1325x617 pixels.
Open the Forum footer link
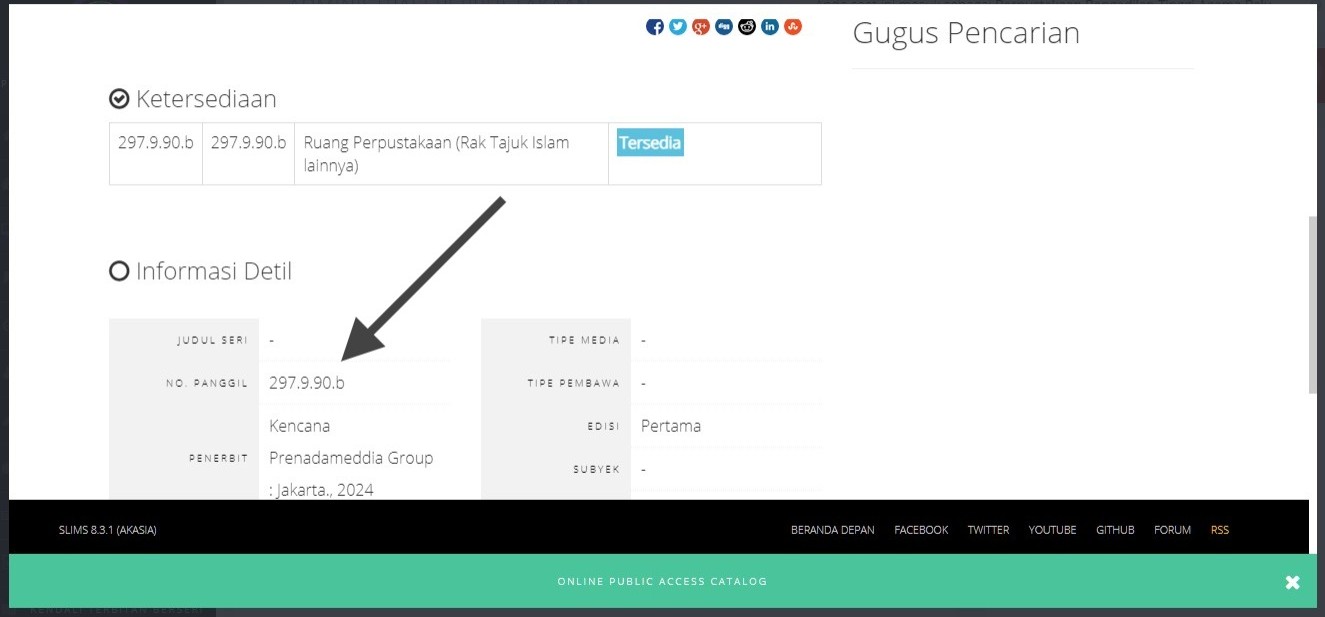pos(1172,530)
